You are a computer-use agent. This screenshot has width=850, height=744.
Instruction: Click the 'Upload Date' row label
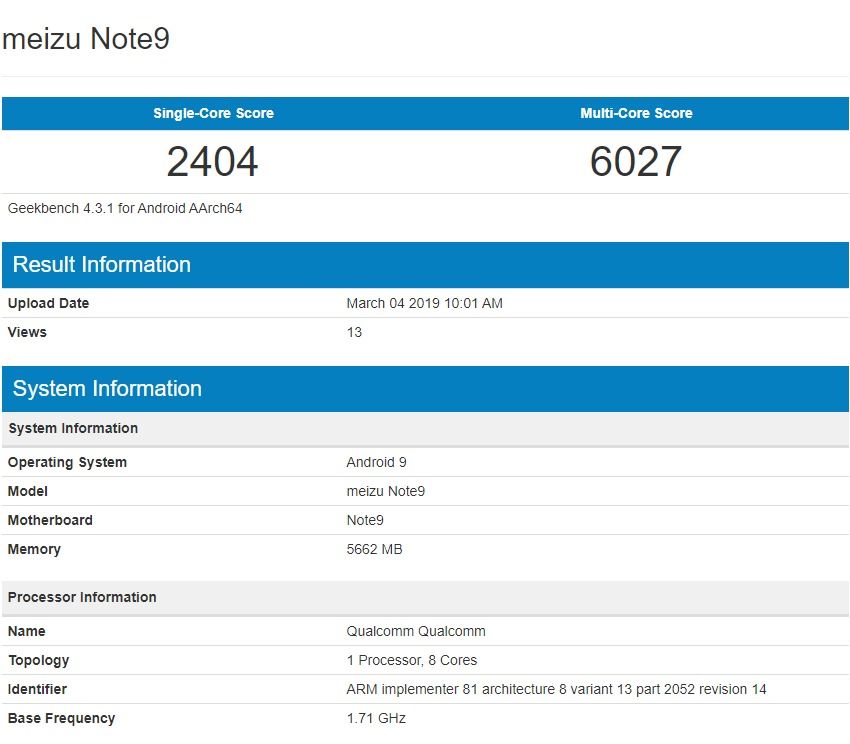pyautogui.click(x=48, y=303)
